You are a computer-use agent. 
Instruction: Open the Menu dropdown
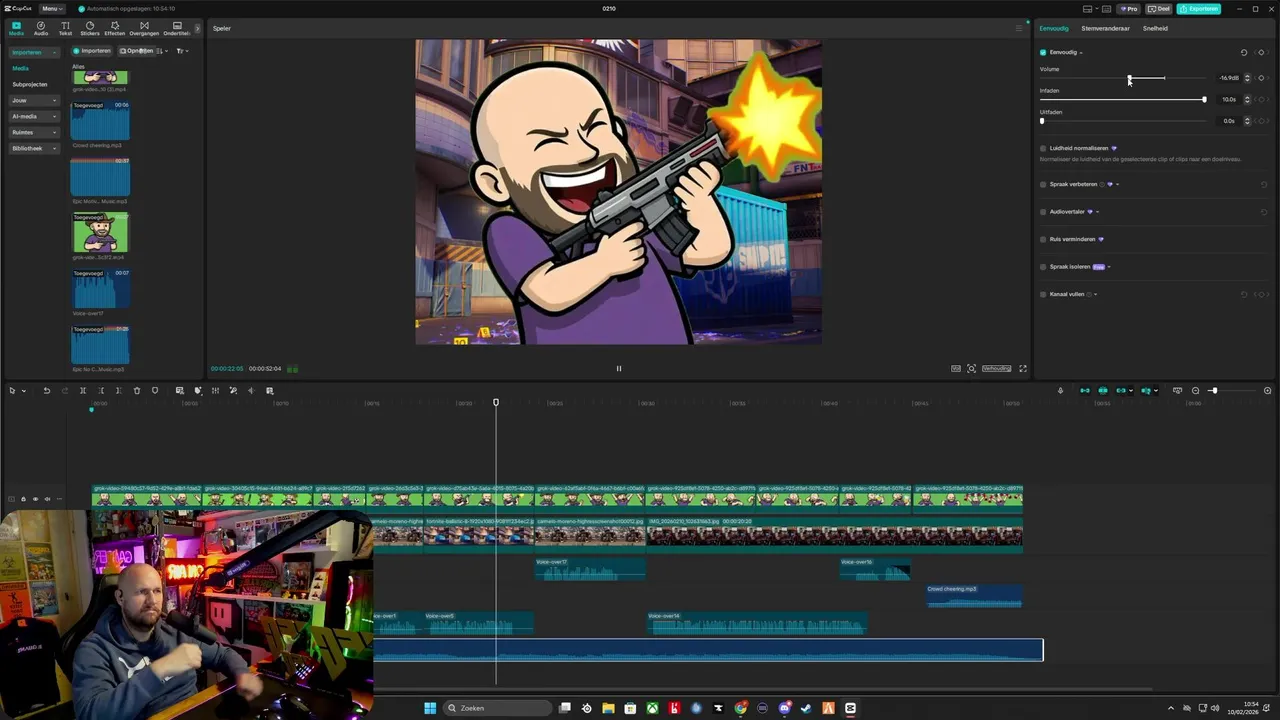coord(52,8)
